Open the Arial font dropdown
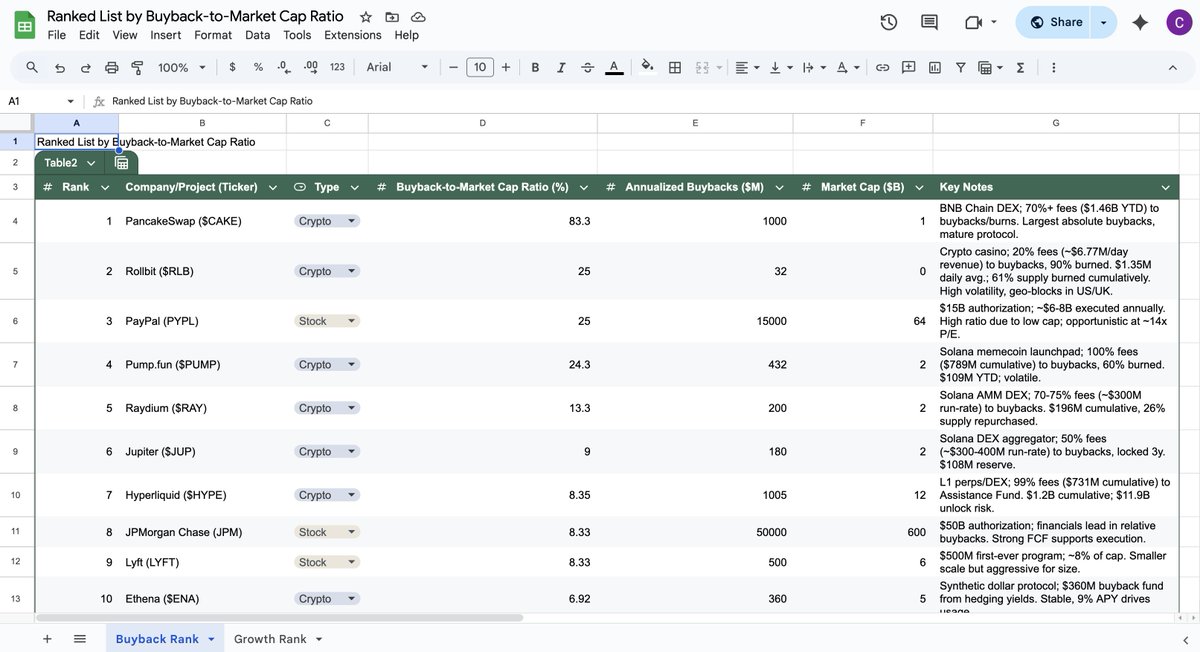Viewport: 1200px width, 652px height. (x=397, y=67)
